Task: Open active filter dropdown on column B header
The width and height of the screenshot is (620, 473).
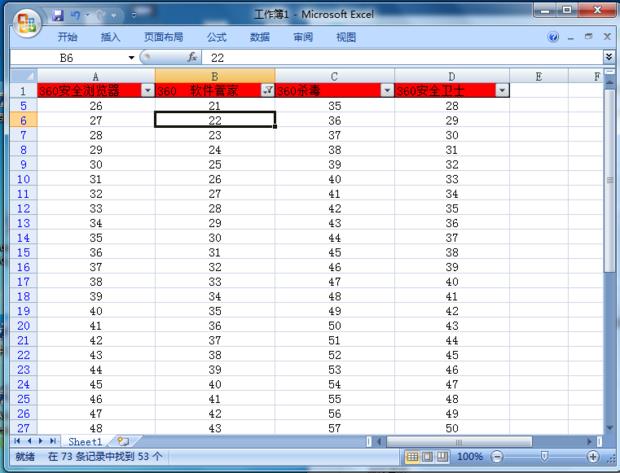Action: (x=267, y=90)
